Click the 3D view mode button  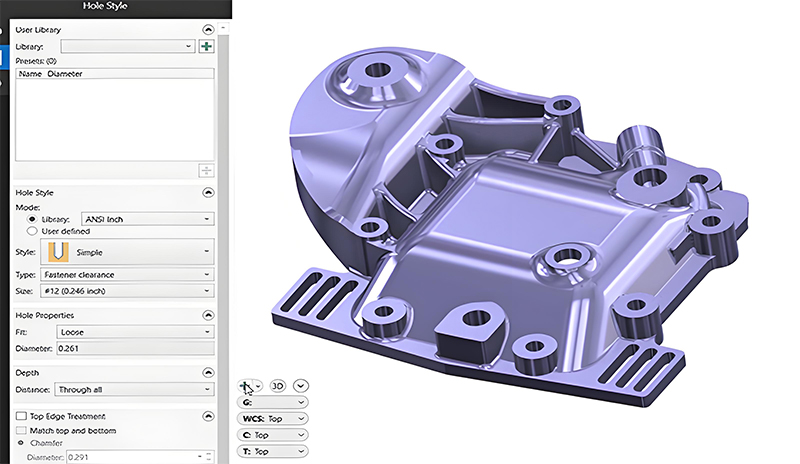tap(279, 386)
